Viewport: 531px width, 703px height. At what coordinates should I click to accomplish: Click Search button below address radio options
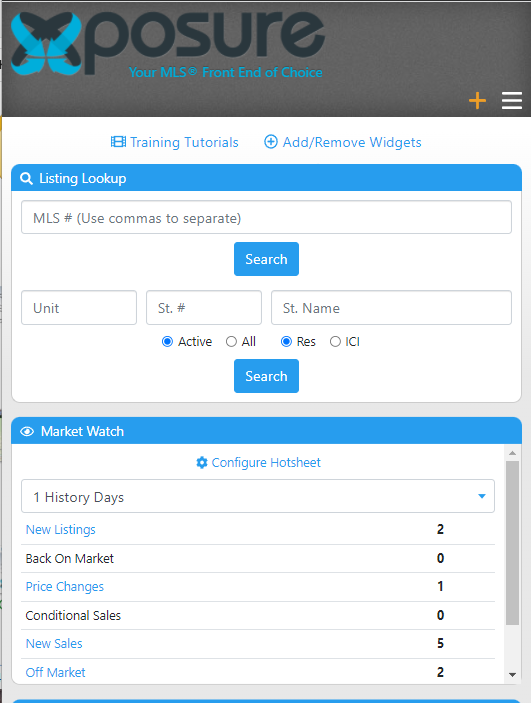(x=266, y=376)
